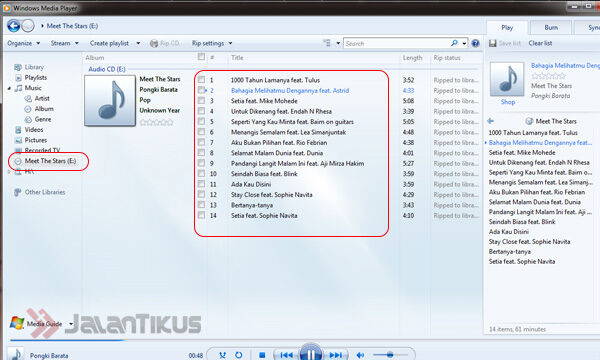The width and height of the screenshot is (600, 360).
Task: Mute the sound with speaker icon
Action: [x=360, y=355]
